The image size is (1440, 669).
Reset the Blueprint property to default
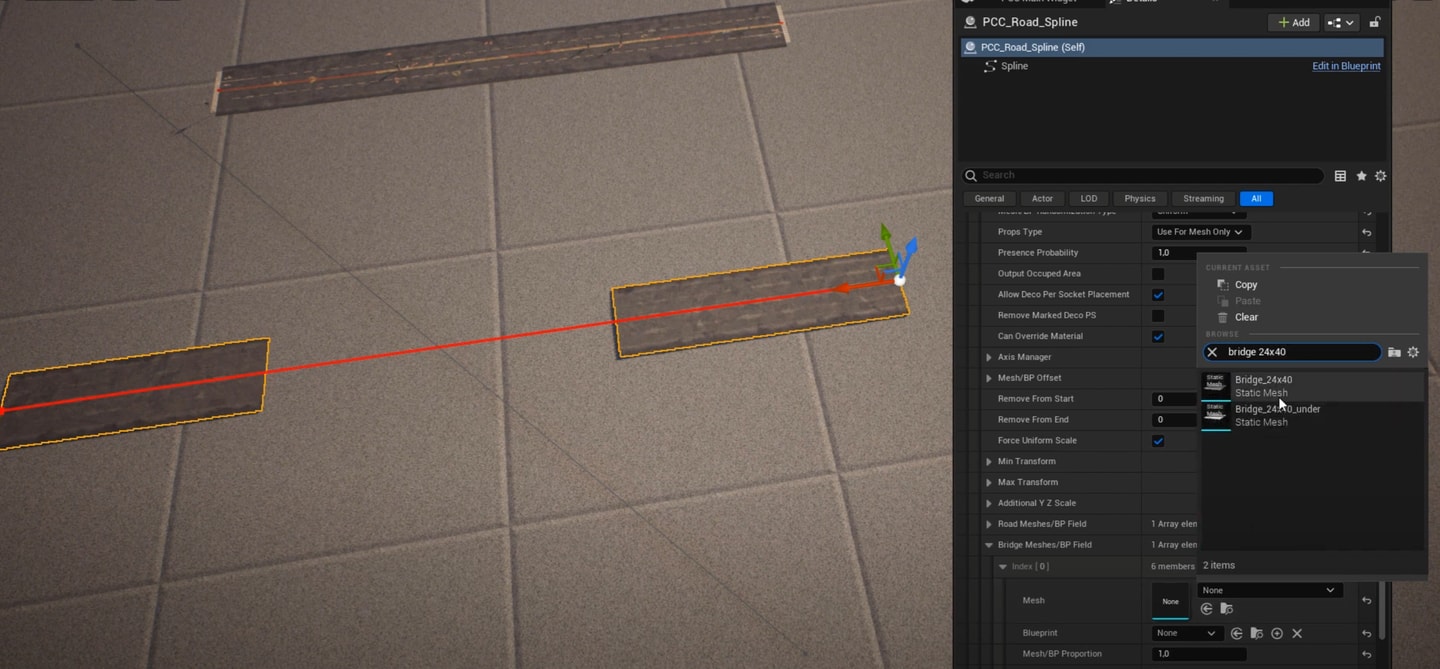click(x=1367, y=633)
